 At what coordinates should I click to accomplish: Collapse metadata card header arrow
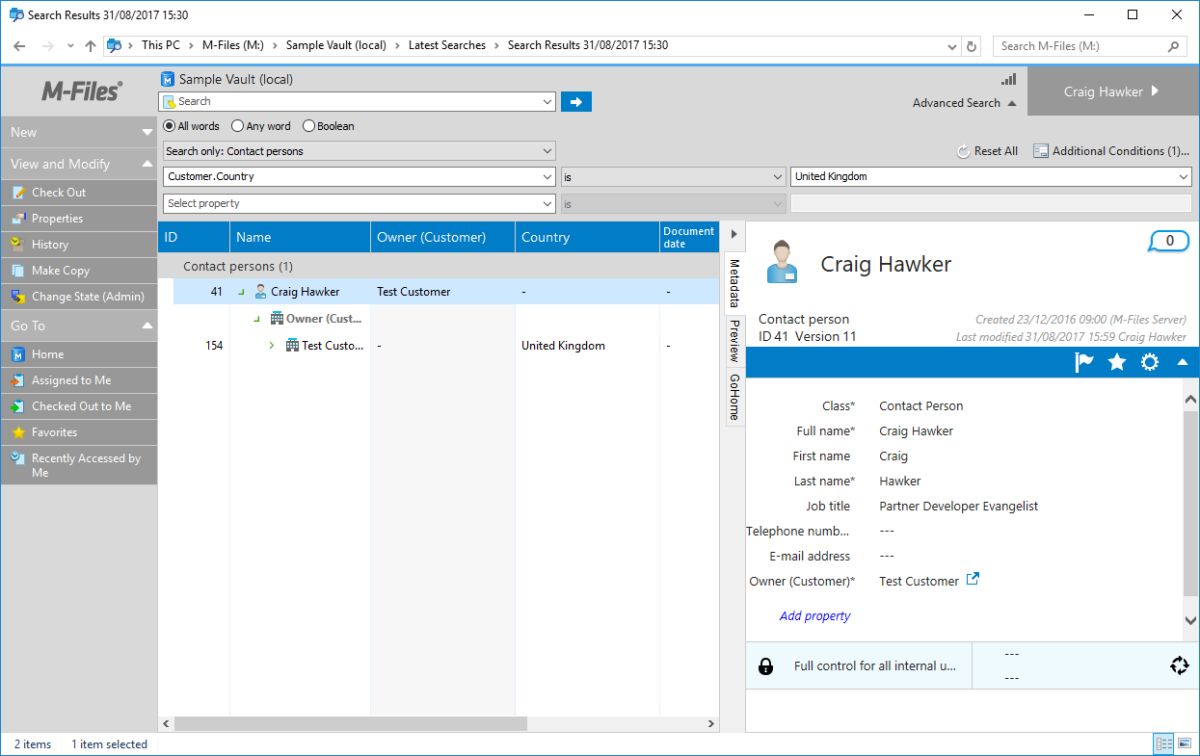tap(1182, 362)
